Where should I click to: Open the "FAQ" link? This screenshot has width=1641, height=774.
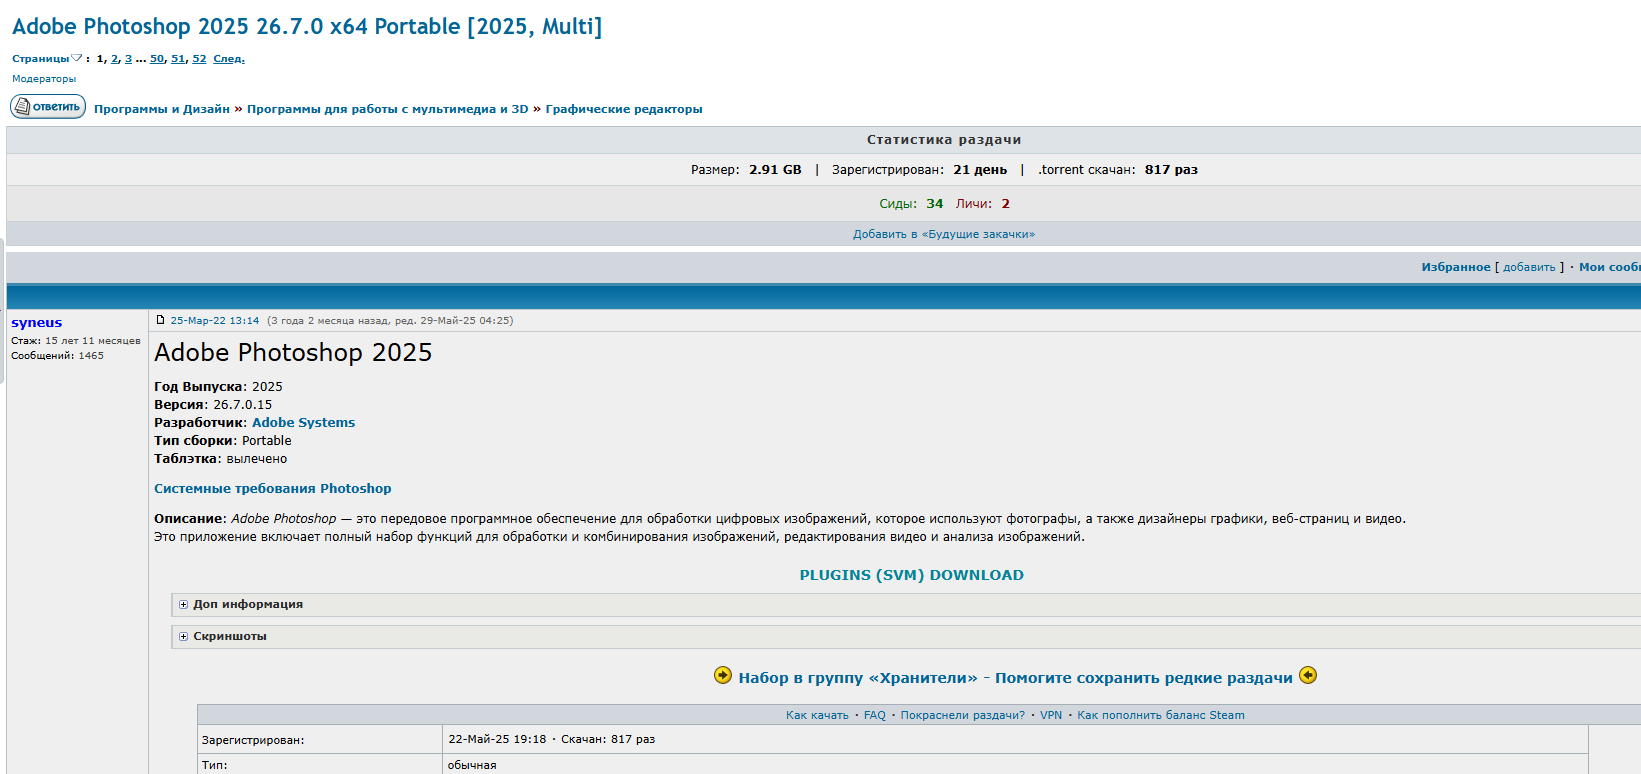[875, 715]
